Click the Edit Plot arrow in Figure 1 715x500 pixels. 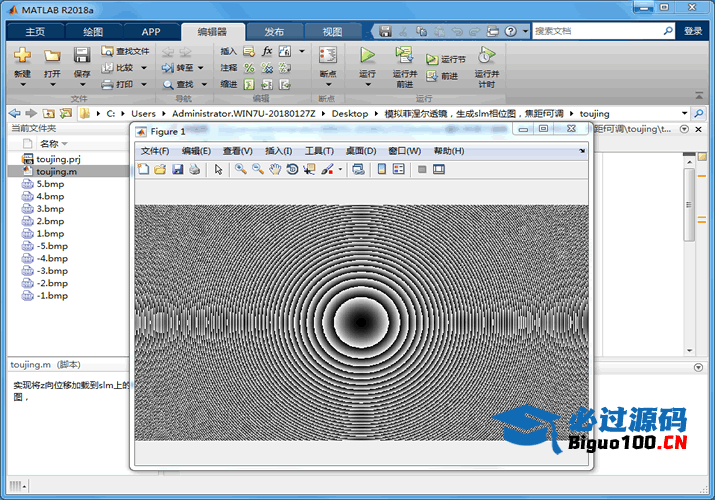(x=218, y=170)
